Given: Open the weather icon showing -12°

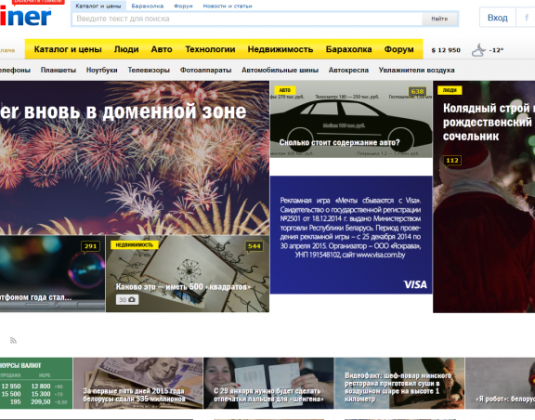Looking at the screenshot, I should [479, 50].
